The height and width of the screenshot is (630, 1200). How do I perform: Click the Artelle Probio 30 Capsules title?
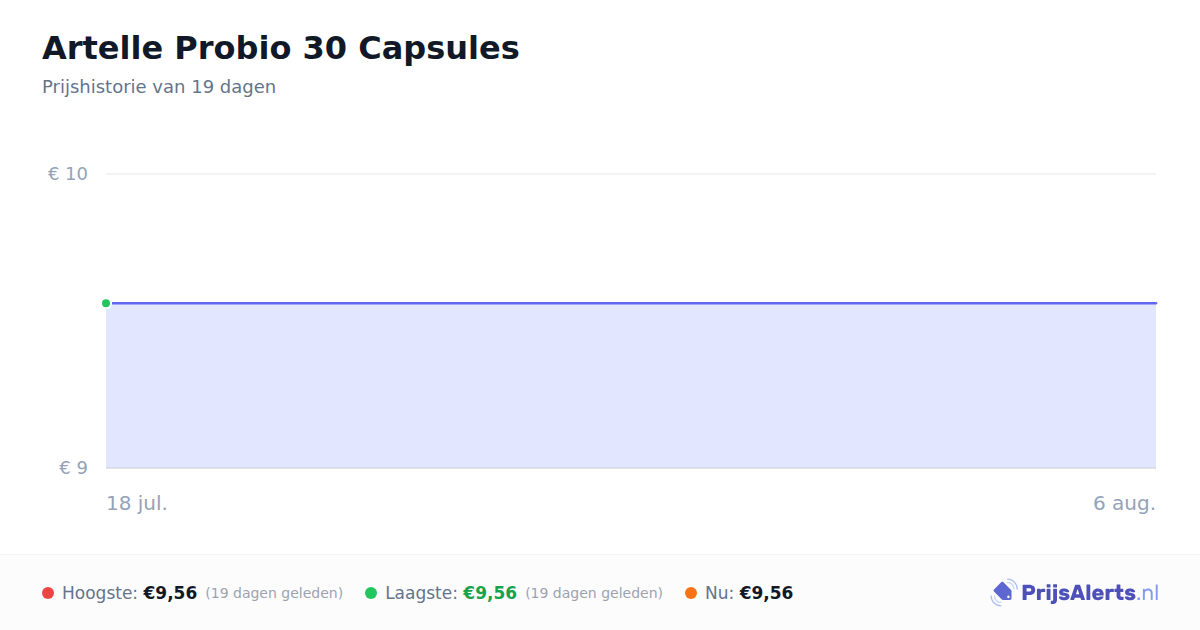tap(281, 48)
